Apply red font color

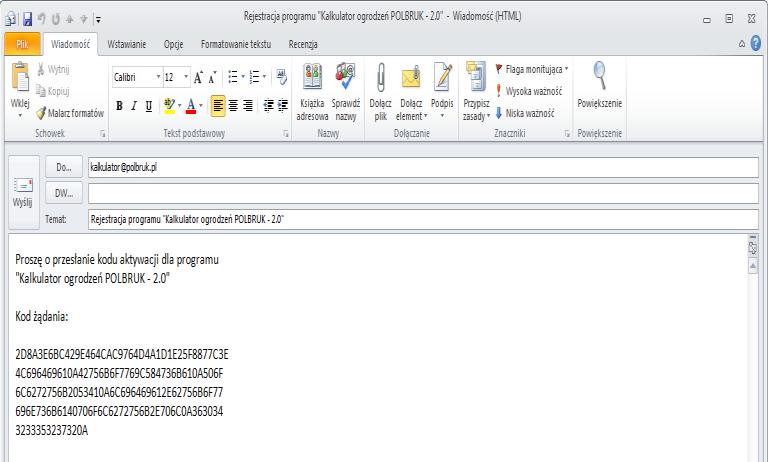tap(191, 106)
